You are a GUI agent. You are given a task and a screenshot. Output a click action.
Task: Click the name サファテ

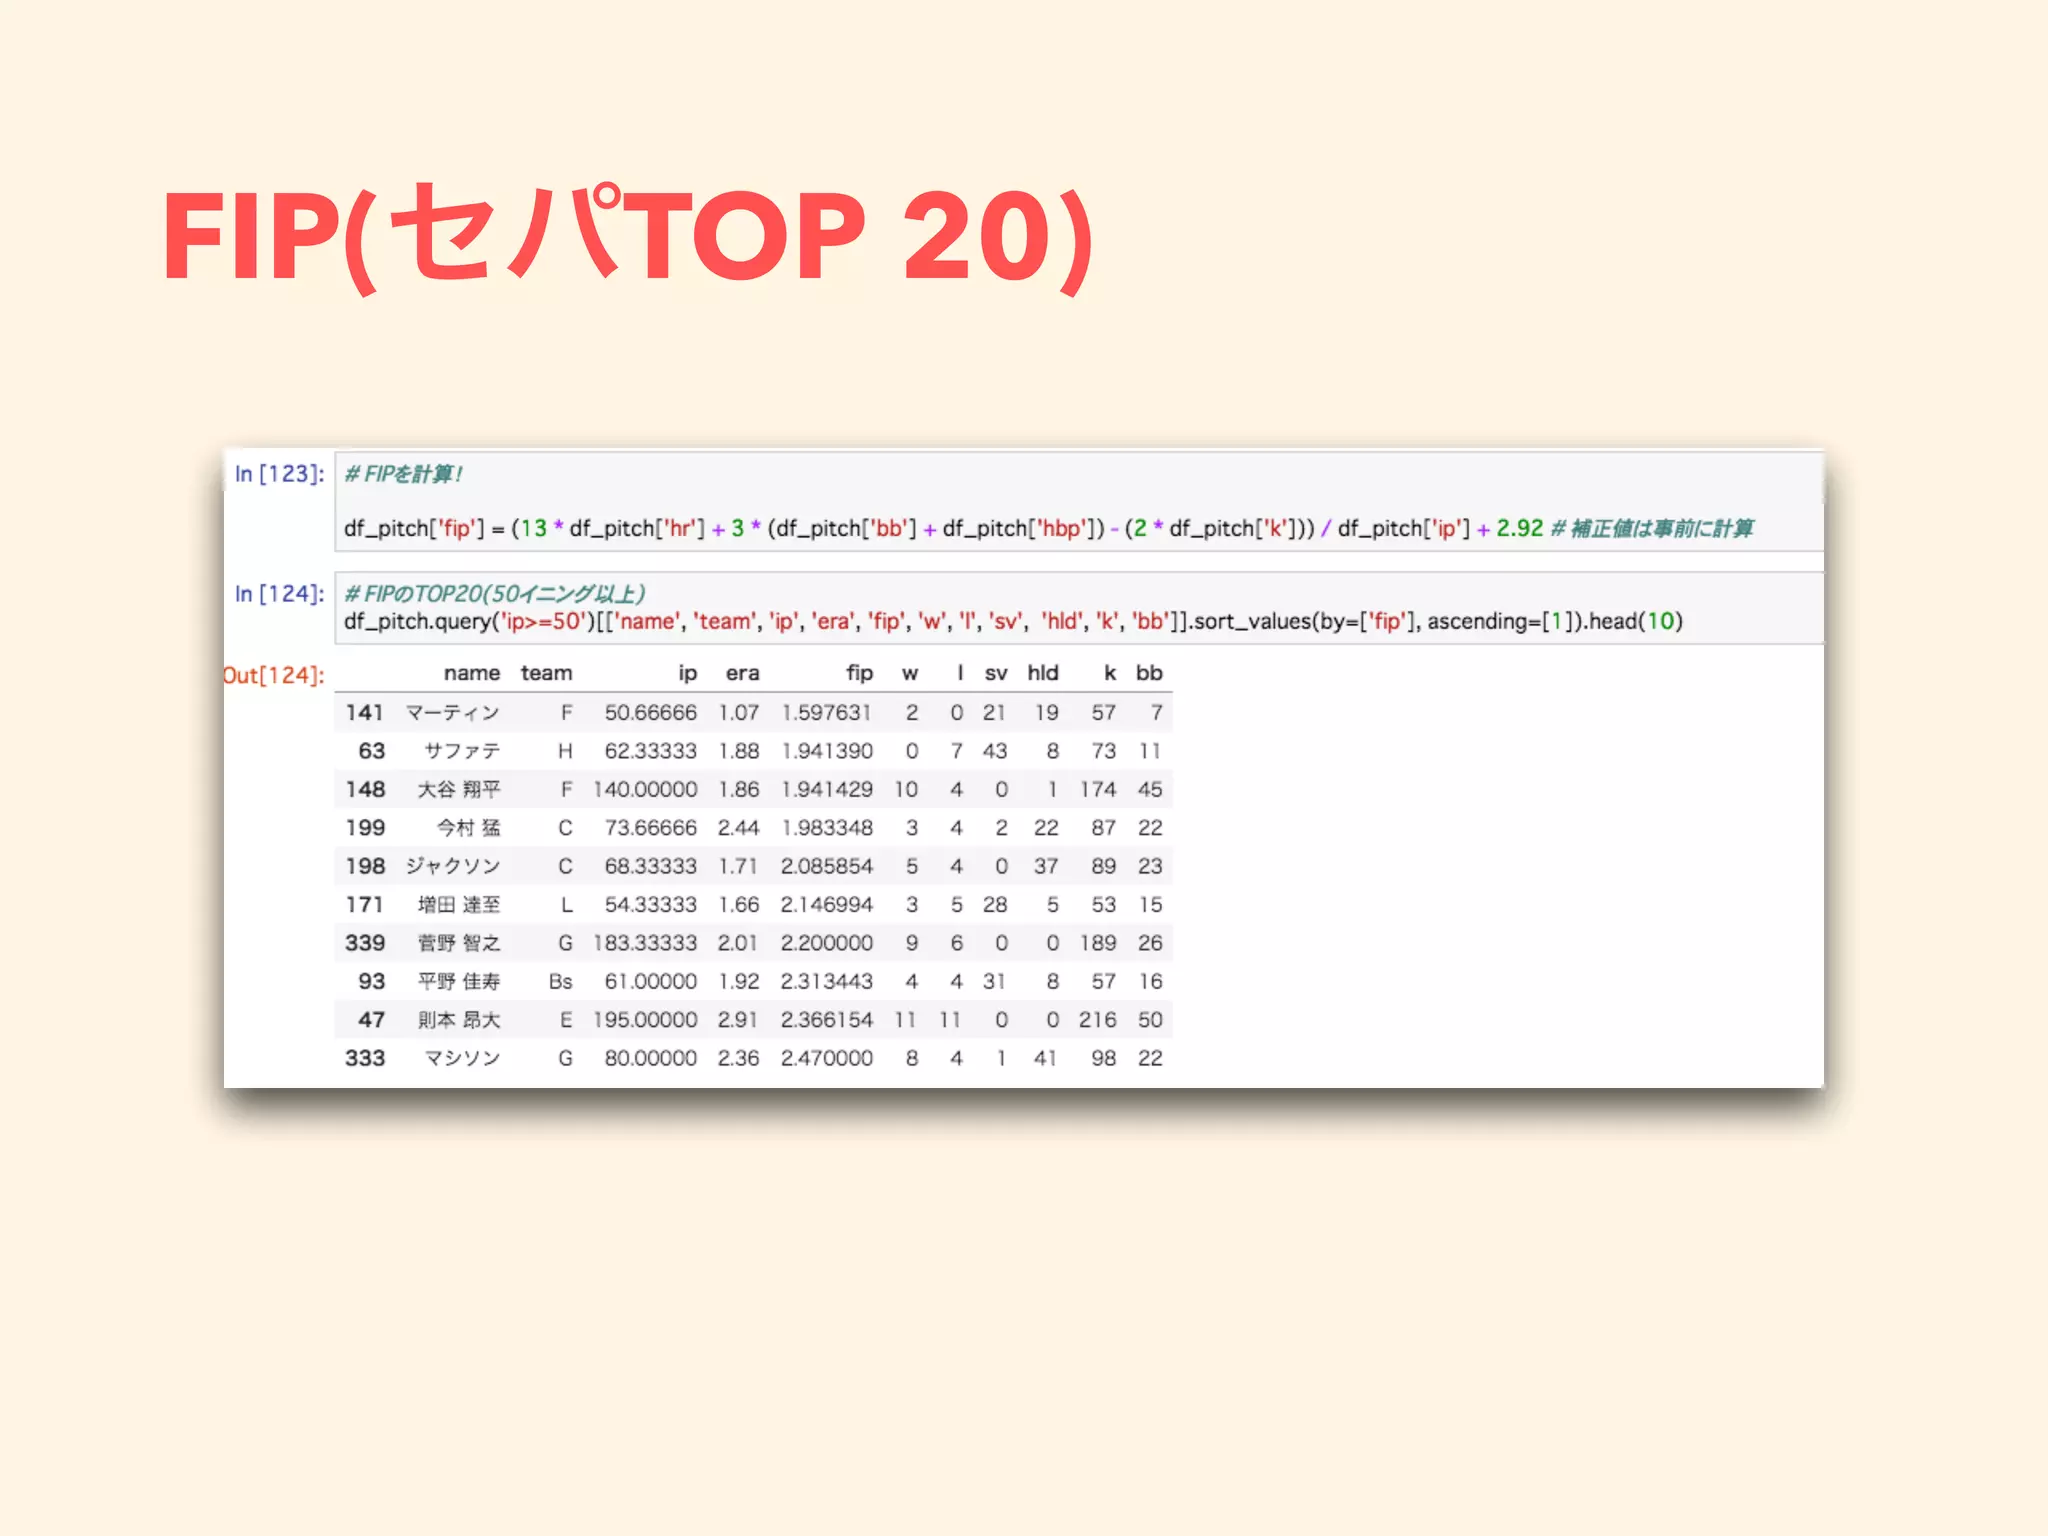pyautogui.click(x=462, y=751)
